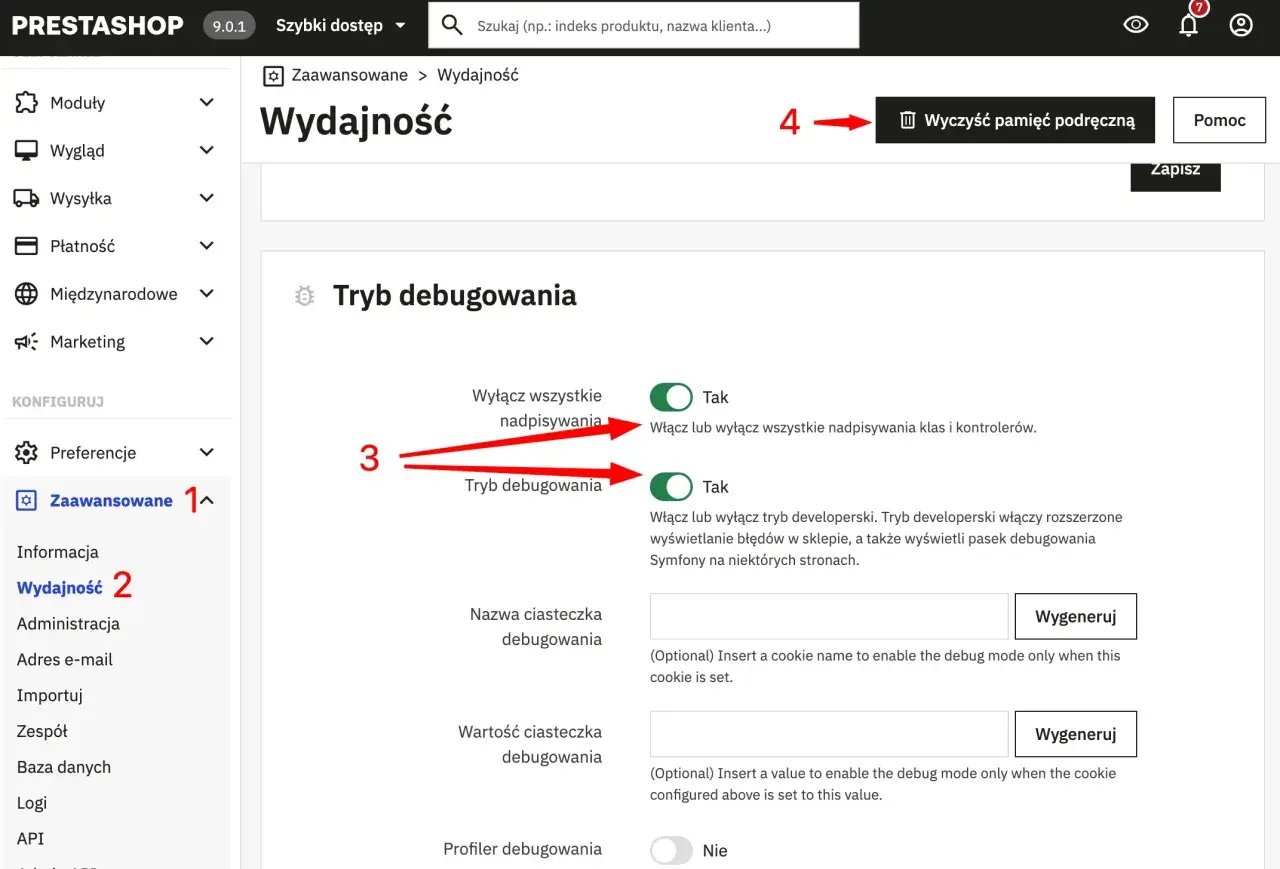This screenshot has width=1280, height=869.
Task: Open Wydajność submenu item
Action: coord(59,588)
